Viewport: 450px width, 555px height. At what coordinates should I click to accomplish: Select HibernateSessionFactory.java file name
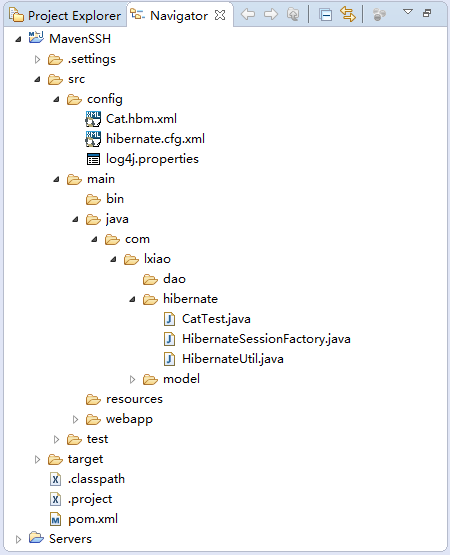coord(266,339)
